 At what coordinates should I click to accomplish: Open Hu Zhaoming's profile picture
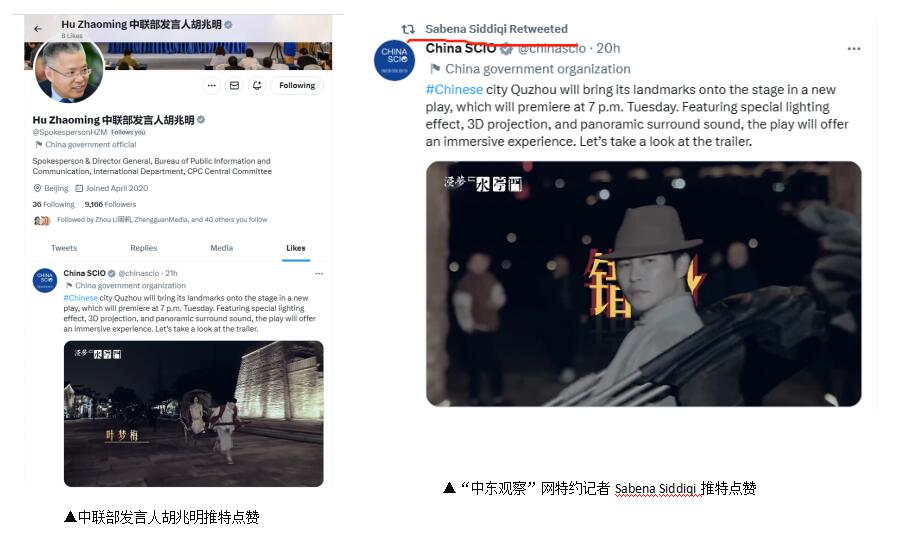[x=69, y=70]
